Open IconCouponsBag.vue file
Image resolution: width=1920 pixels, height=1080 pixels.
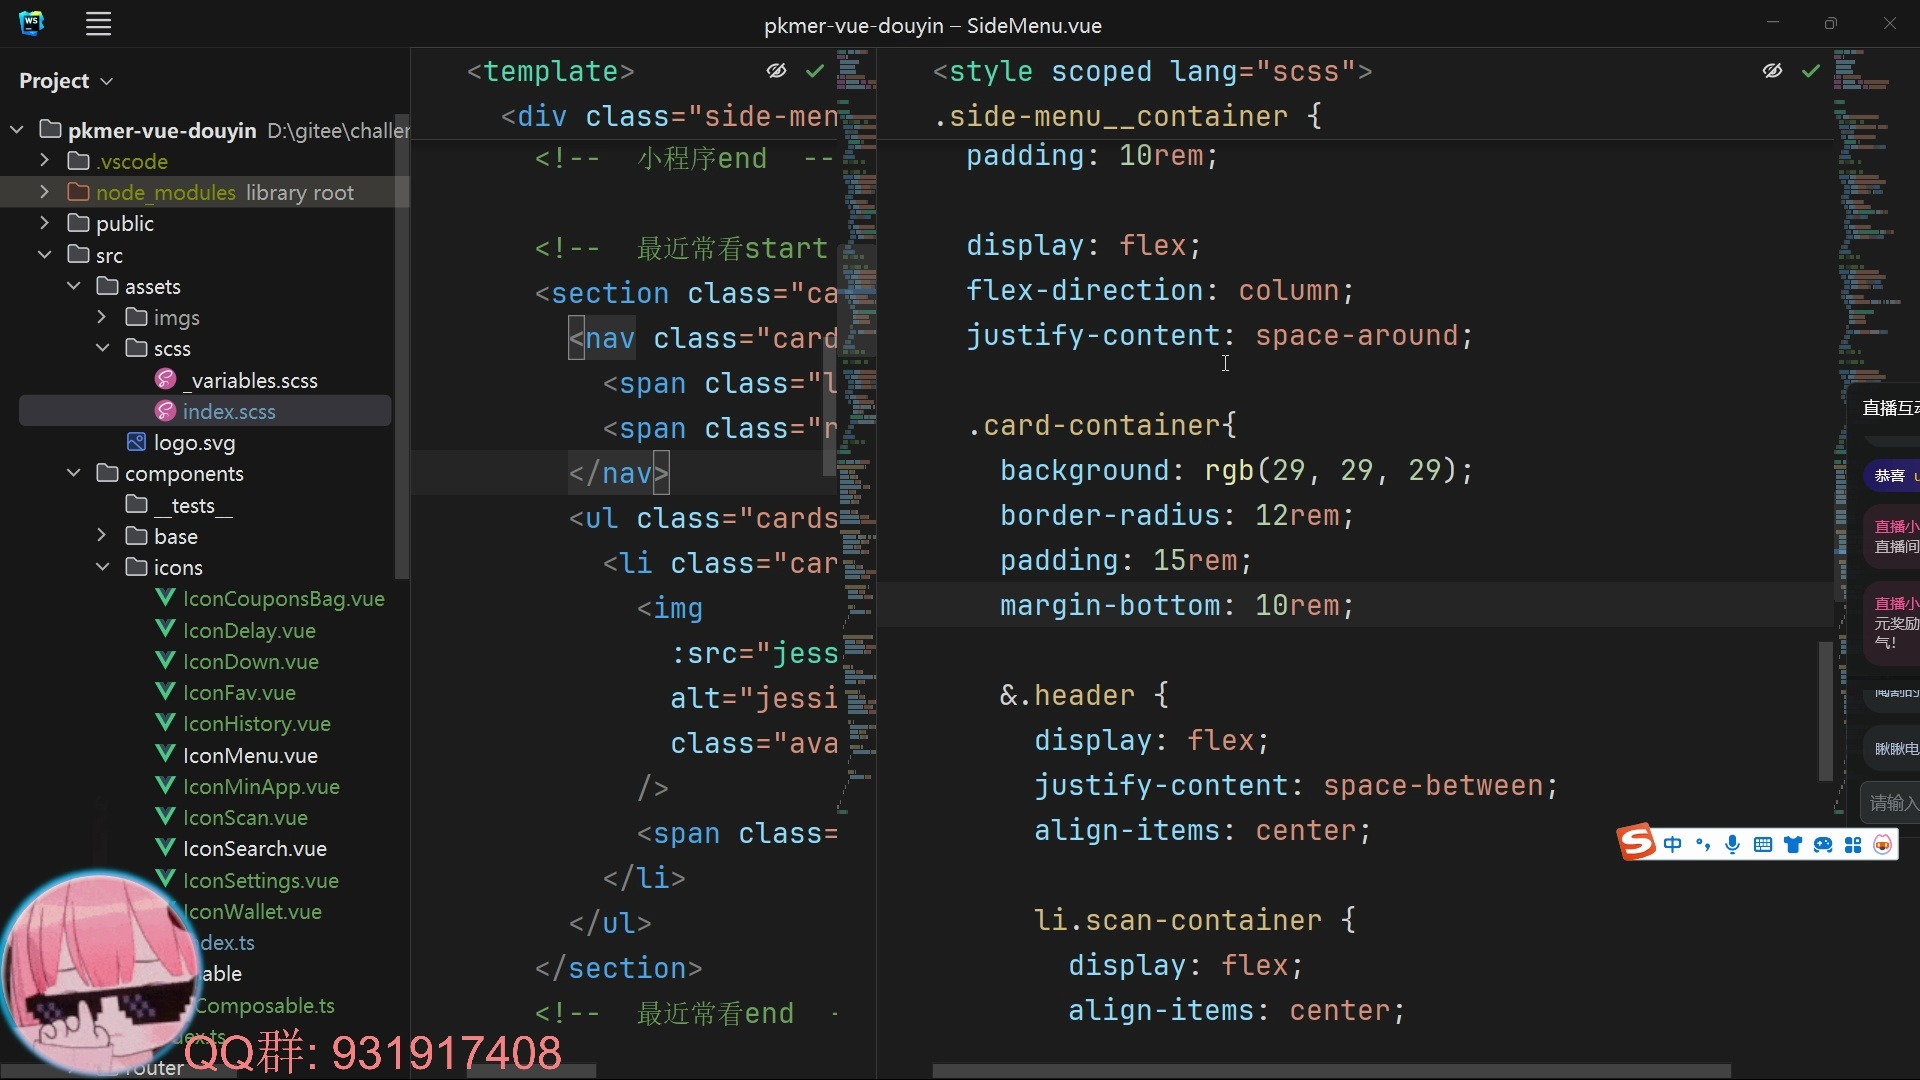283,599
